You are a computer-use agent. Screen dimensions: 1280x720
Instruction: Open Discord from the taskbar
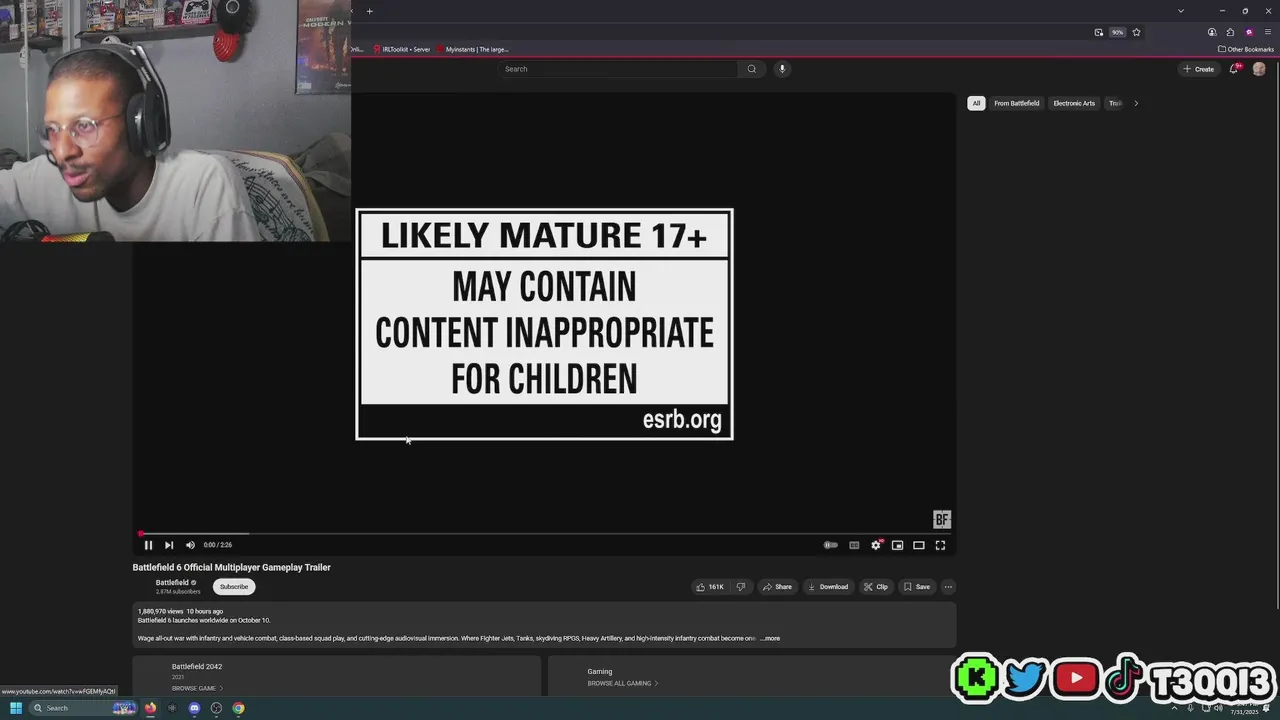pos(194,708)
